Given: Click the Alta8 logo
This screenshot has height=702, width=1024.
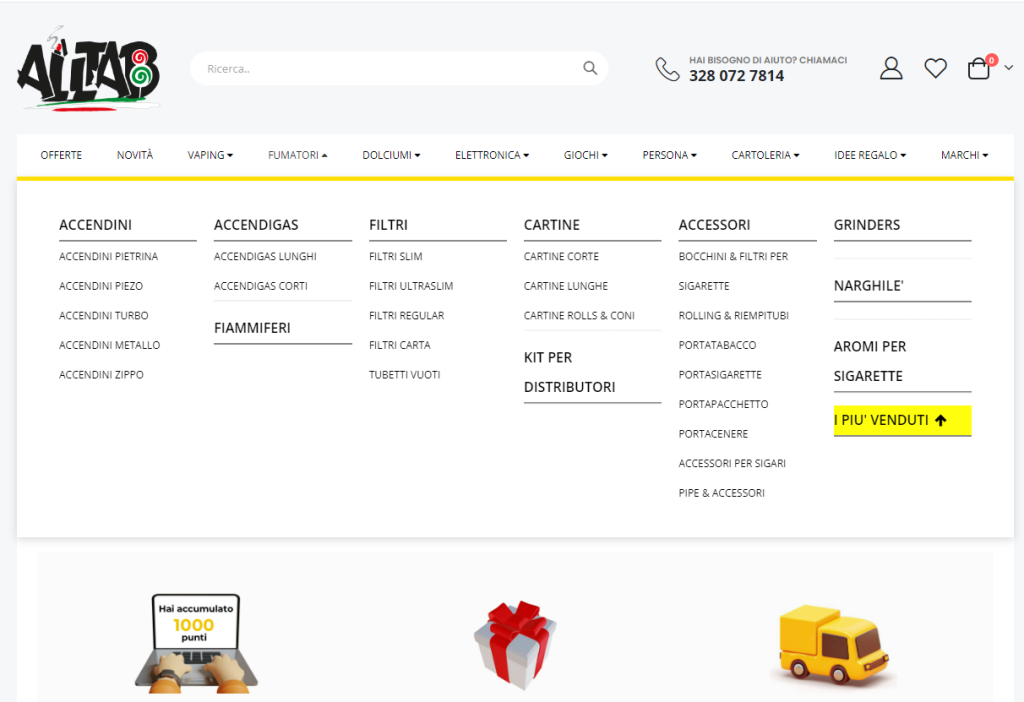Looking at the screenshot, I should [88, 69].
